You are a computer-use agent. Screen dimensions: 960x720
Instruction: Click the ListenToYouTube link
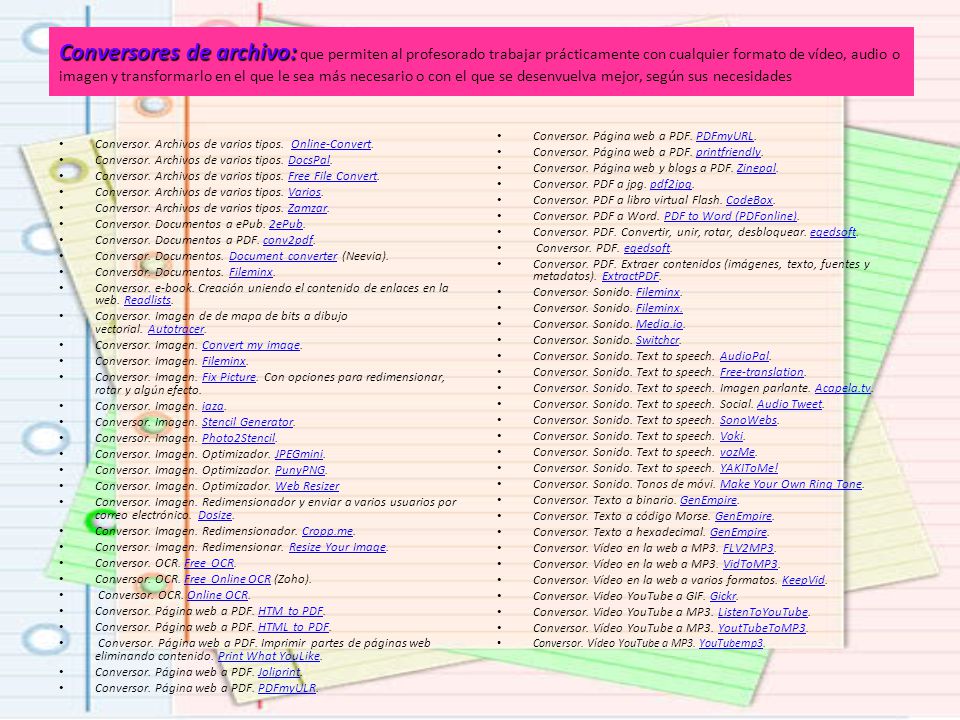click(763, 612)
